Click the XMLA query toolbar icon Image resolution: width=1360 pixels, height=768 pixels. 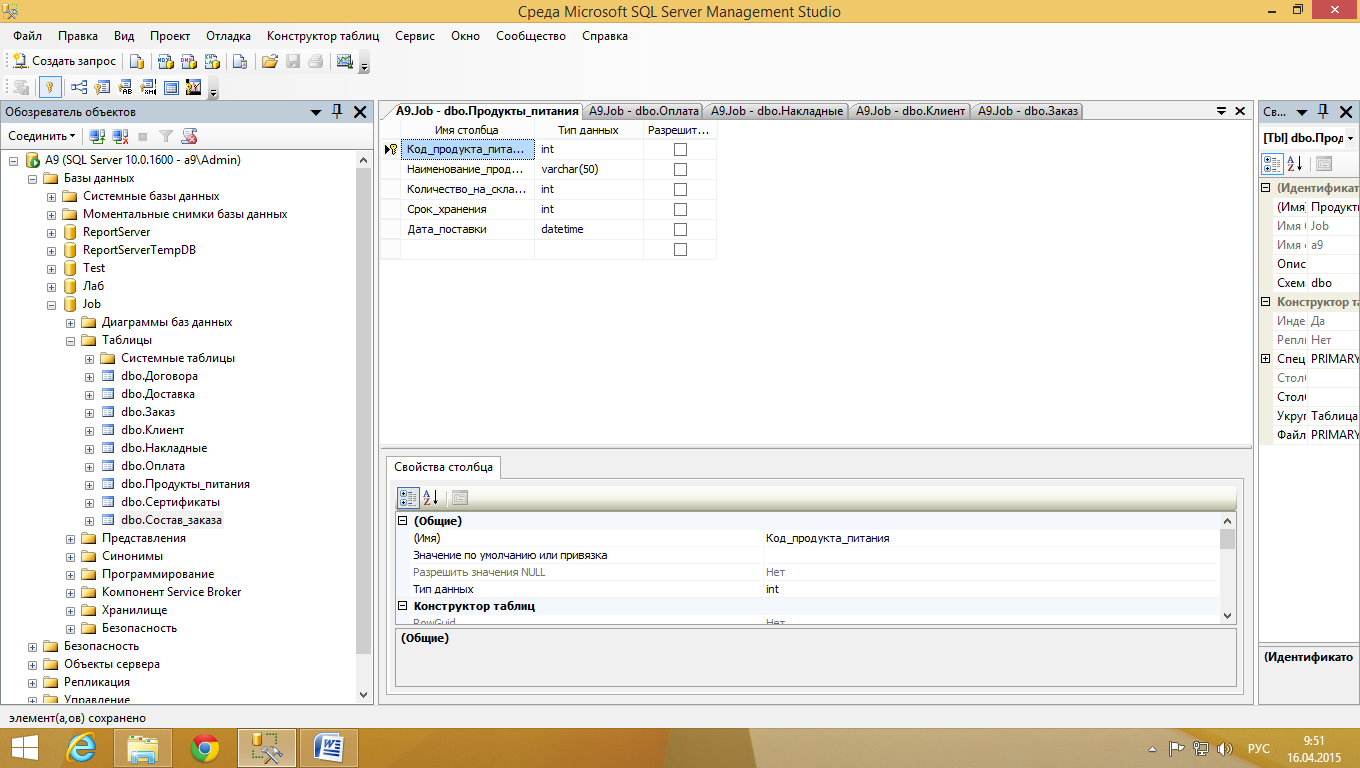[210, 61]
